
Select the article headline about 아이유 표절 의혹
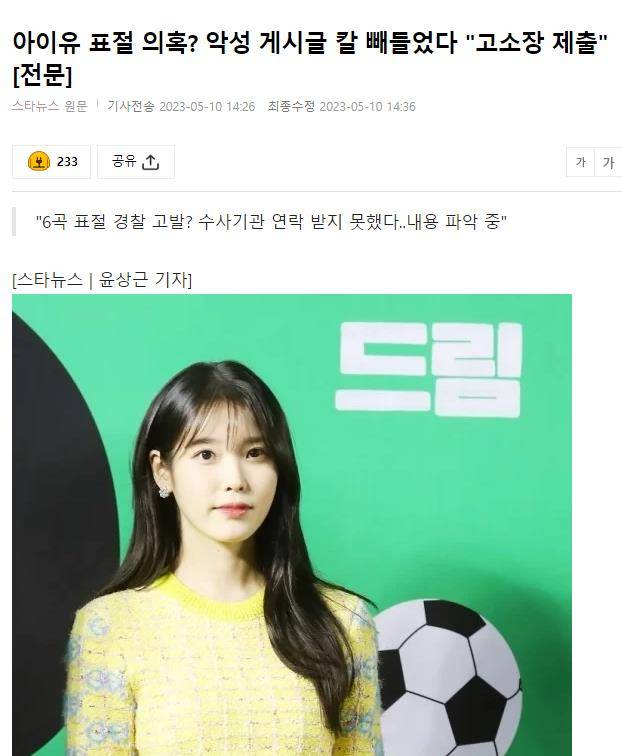pyautogui.click(x=309, y=59)
